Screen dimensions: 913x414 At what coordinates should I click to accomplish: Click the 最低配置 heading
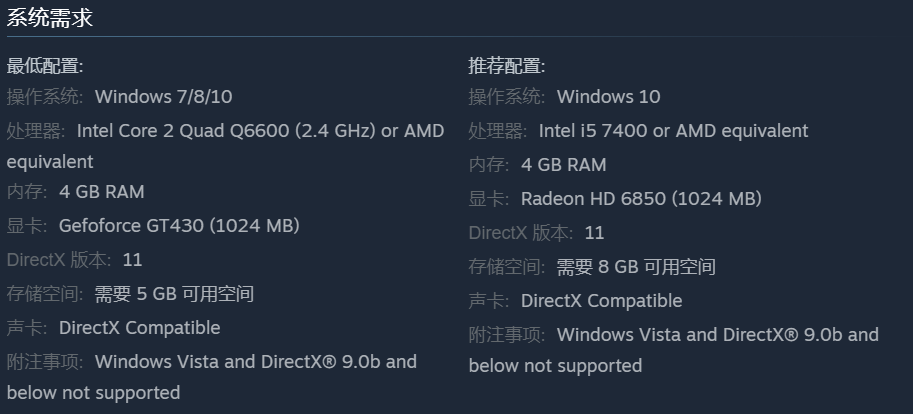[45, 66]
